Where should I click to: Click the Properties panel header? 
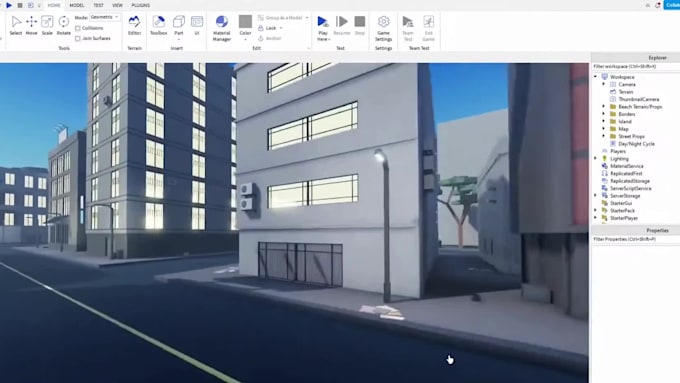[x=636, y=230]
